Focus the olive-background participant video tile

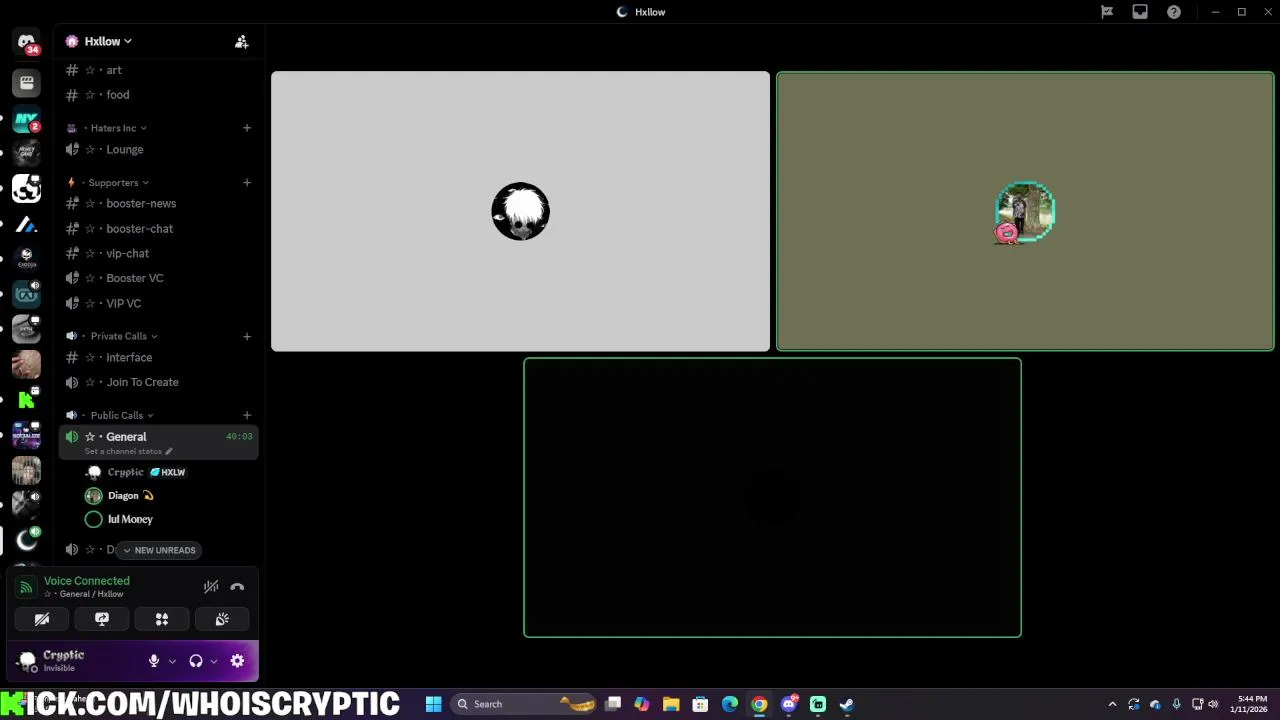tap(1025, 211)
